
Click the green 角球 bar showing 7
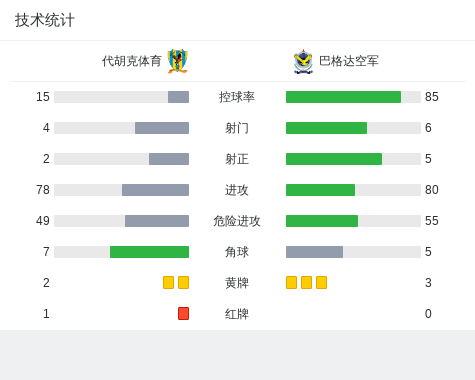149,252
